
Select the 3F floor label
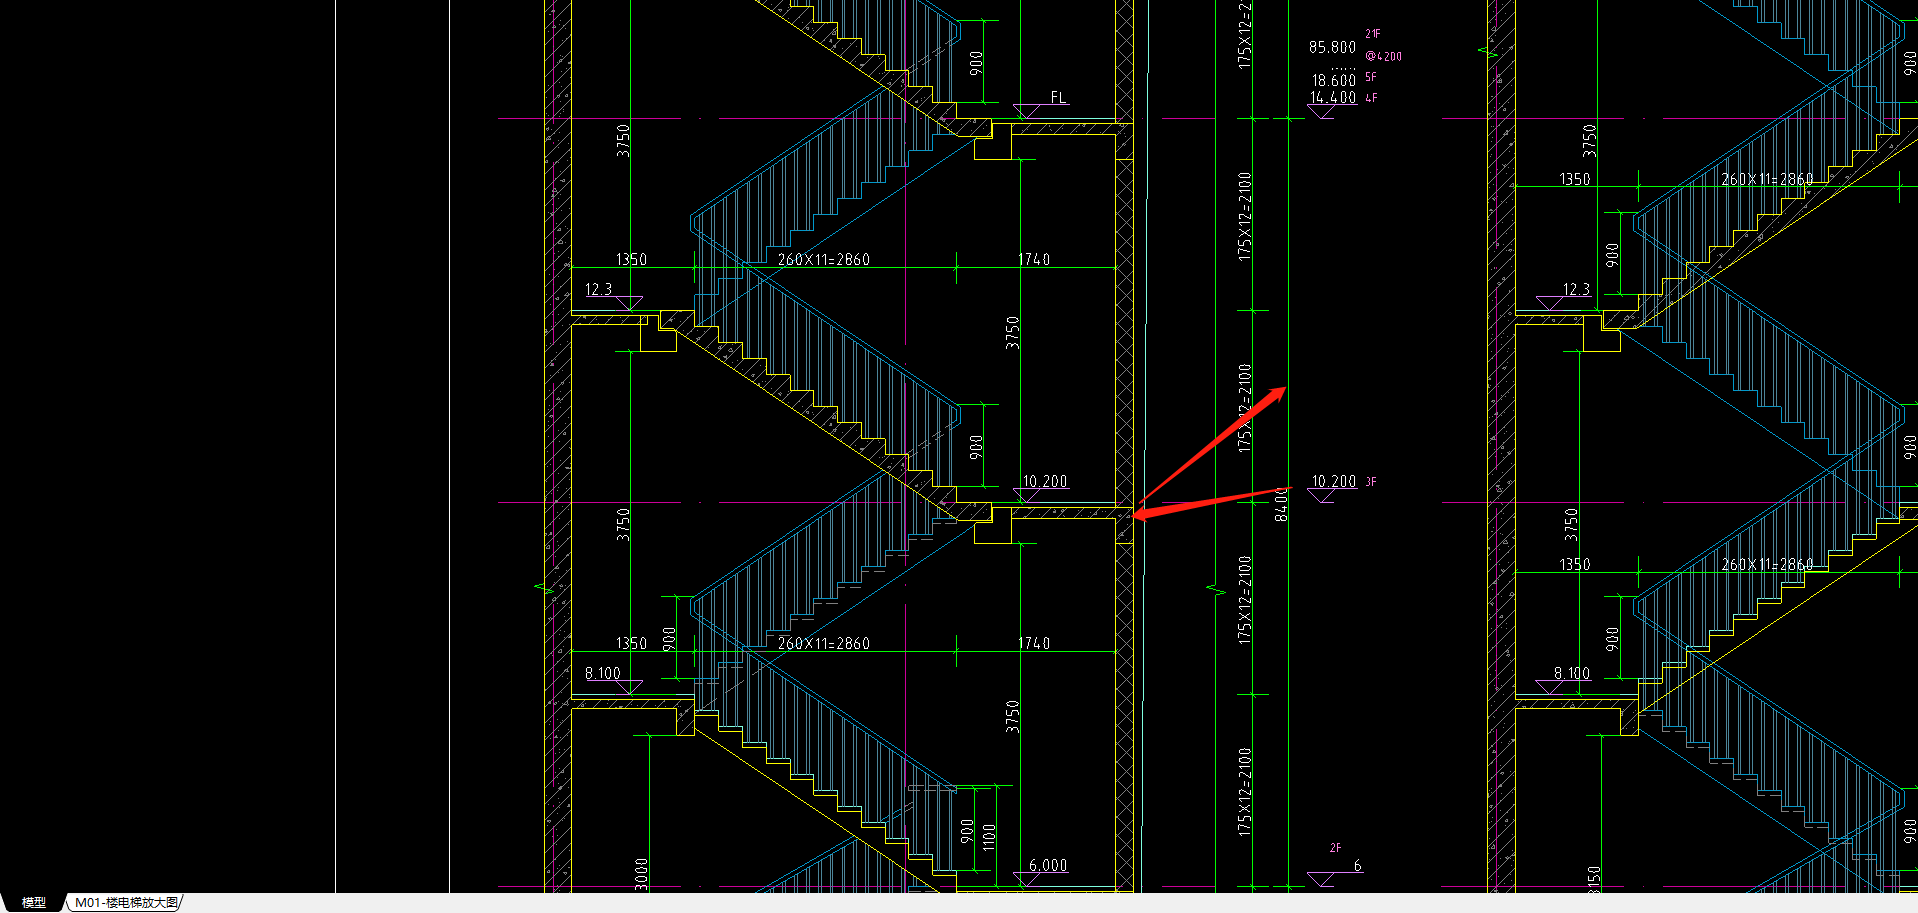point(1371,482)
